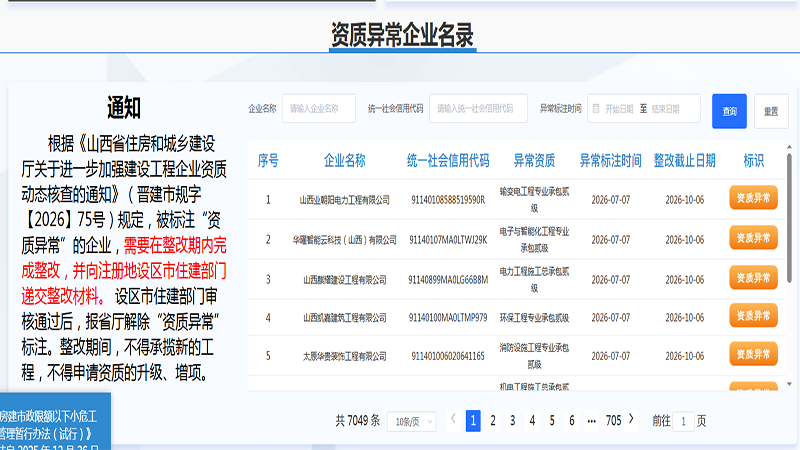Image resolution: width=800 pixels, height=450 pixels.
Task: Click 资质异常 tag for 华曜智能云科技 row
Action: click(754, 238)
